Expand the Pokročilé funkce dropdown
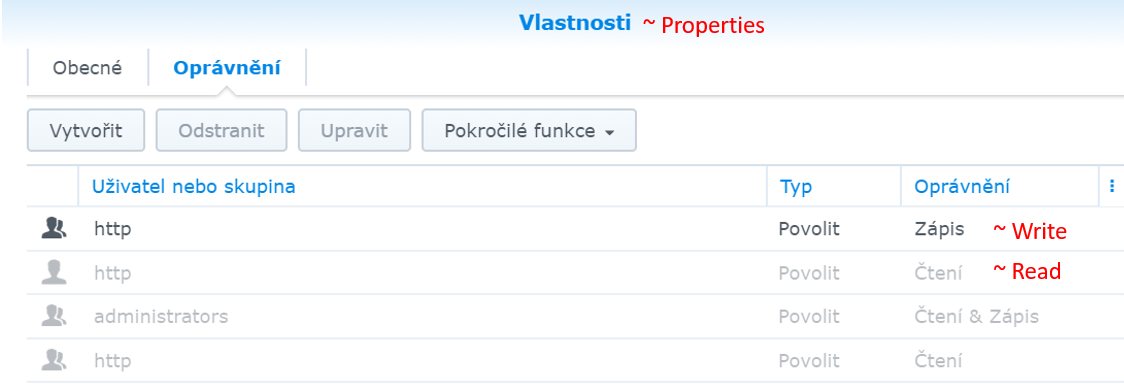The image size is (1124, 388). tap(529, 131)
